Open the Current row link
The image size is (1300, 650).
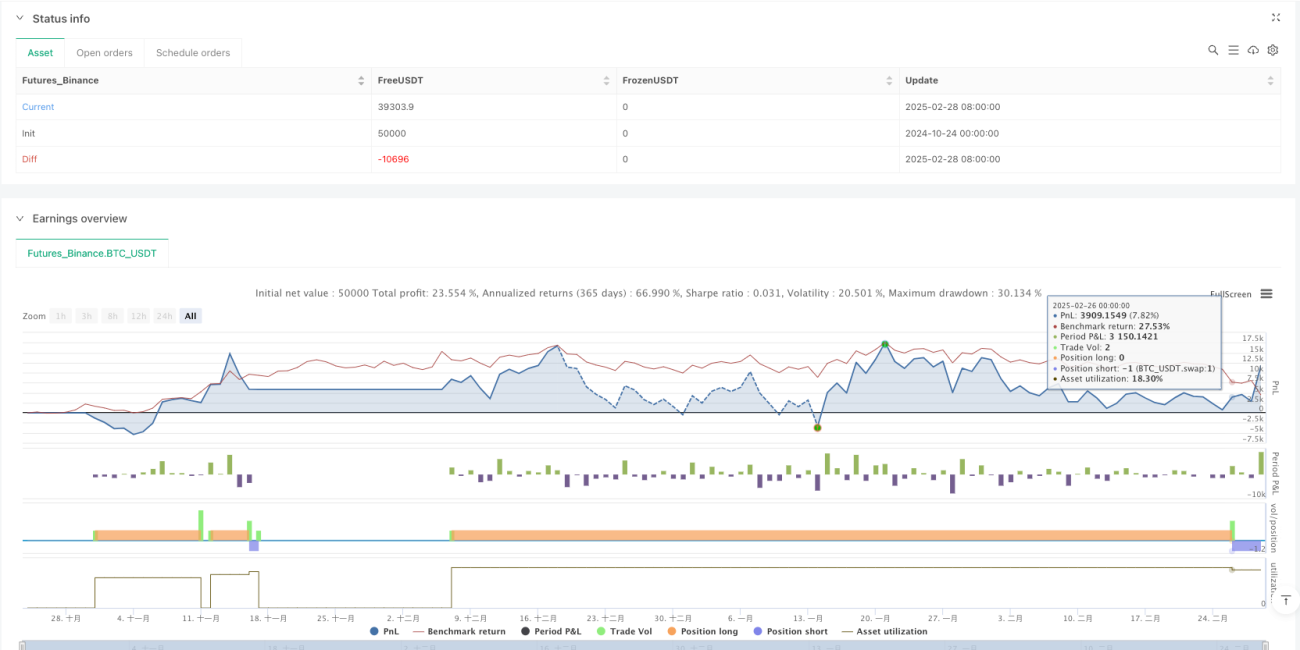pyautogui.click(x=38, y=107)
